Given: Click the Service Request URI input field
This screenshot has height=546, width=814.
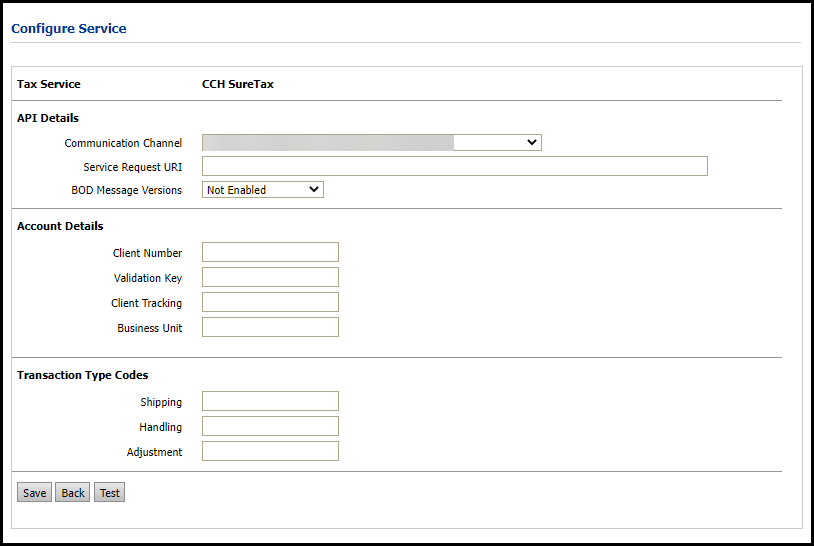Looking at the screenshot, I should (x=454, y=166).
